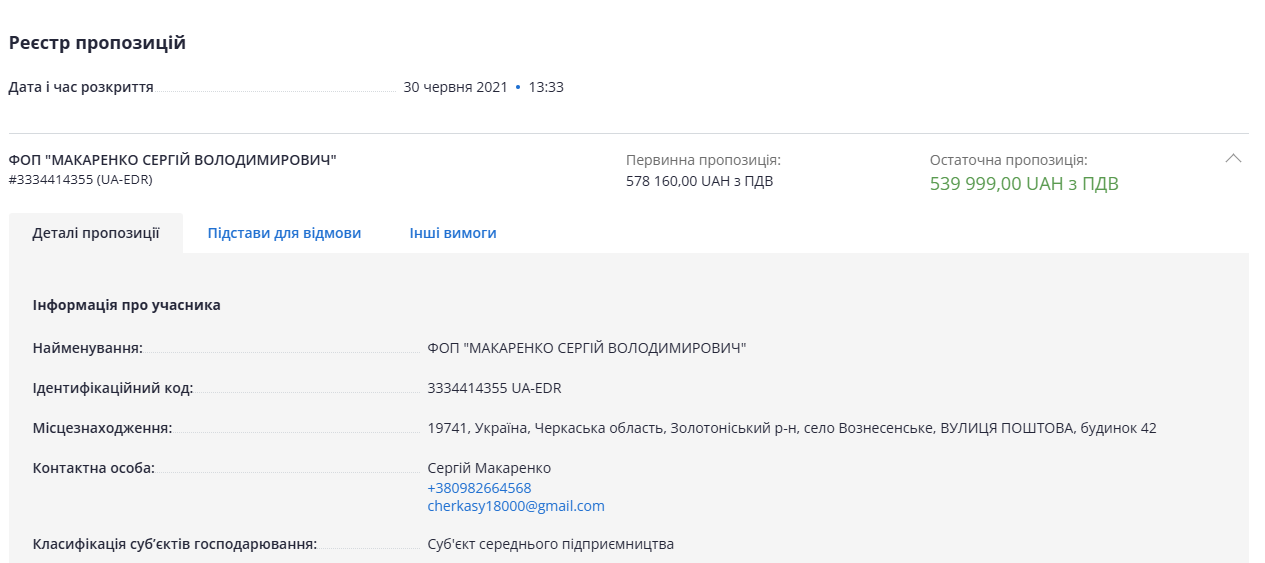Click the #3334414355 (UA-EDR) code under bidder name
Image resolution: width=1265 pixels, height=563 pixels.
point(80,180)
